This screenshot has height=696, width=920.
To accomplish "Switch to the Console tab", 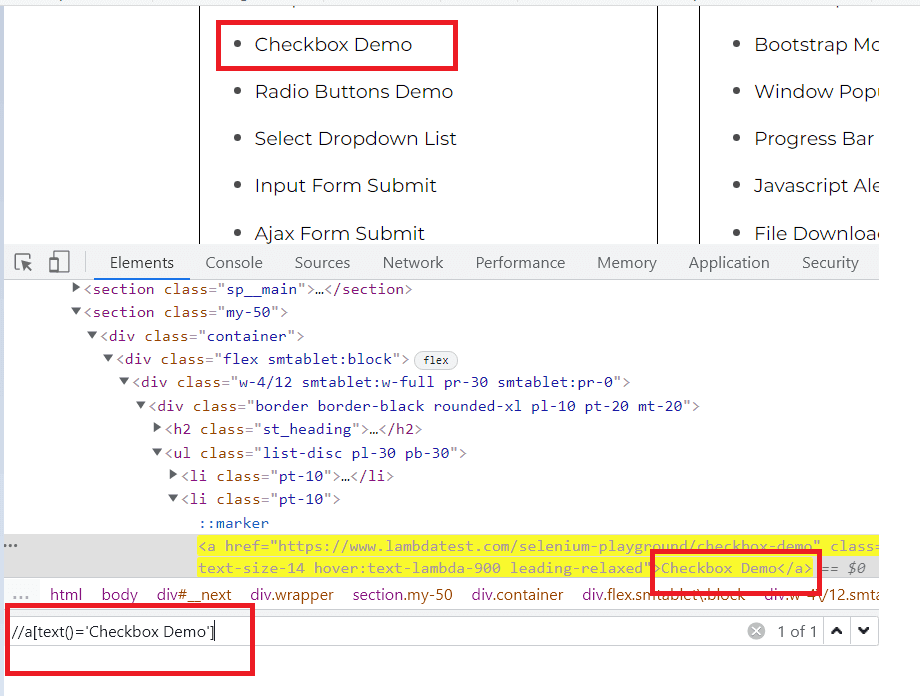I will [233, 262].
